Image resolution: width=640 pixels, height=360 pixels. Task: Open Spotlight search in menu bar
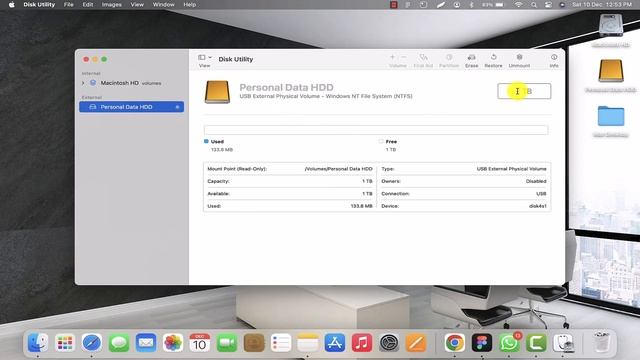click(x=534, y=4)
